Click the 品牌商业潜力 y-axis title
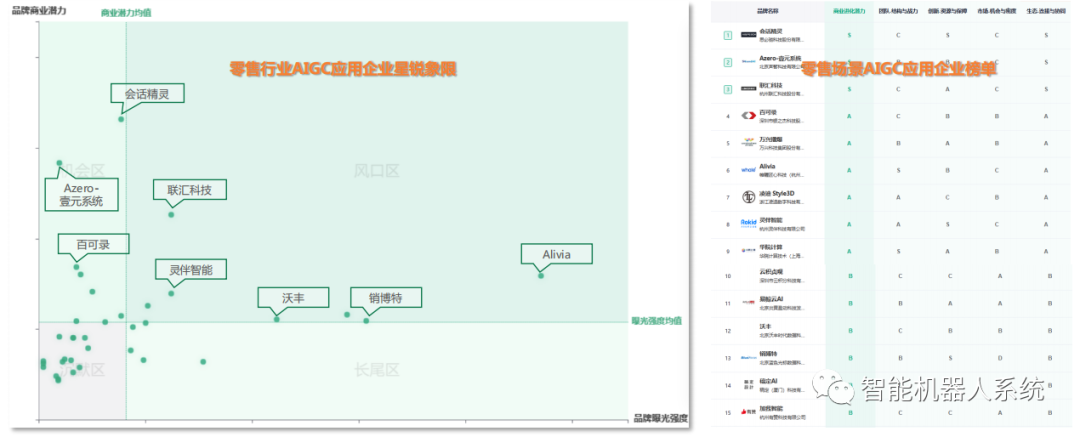The image size is (1080, 437). [x=38, y=10]
